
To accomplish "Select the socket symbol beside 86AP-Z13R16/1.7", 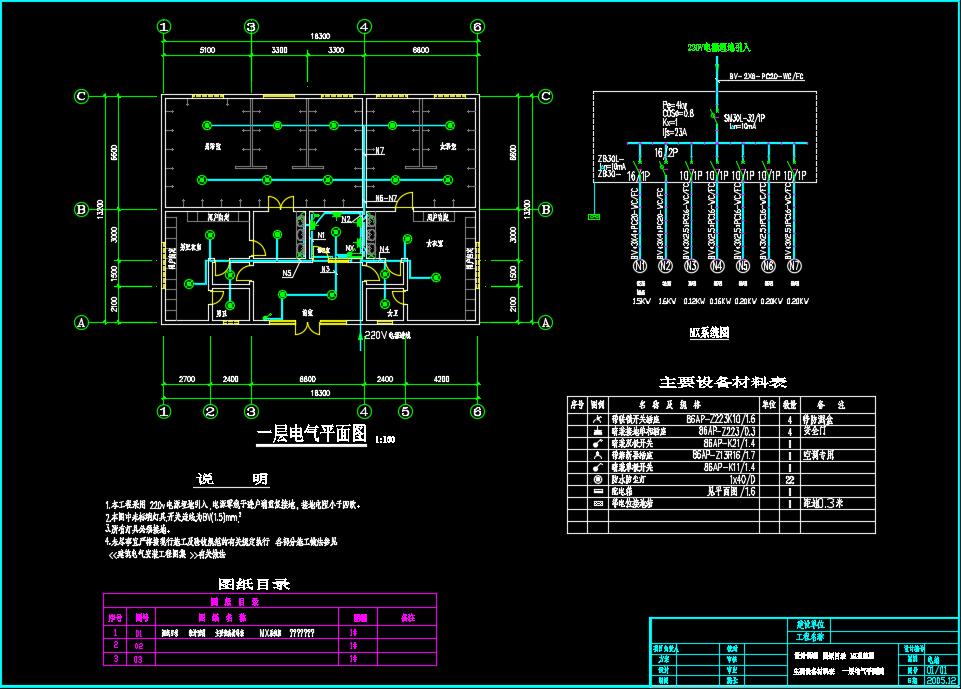I will [598, 455].
